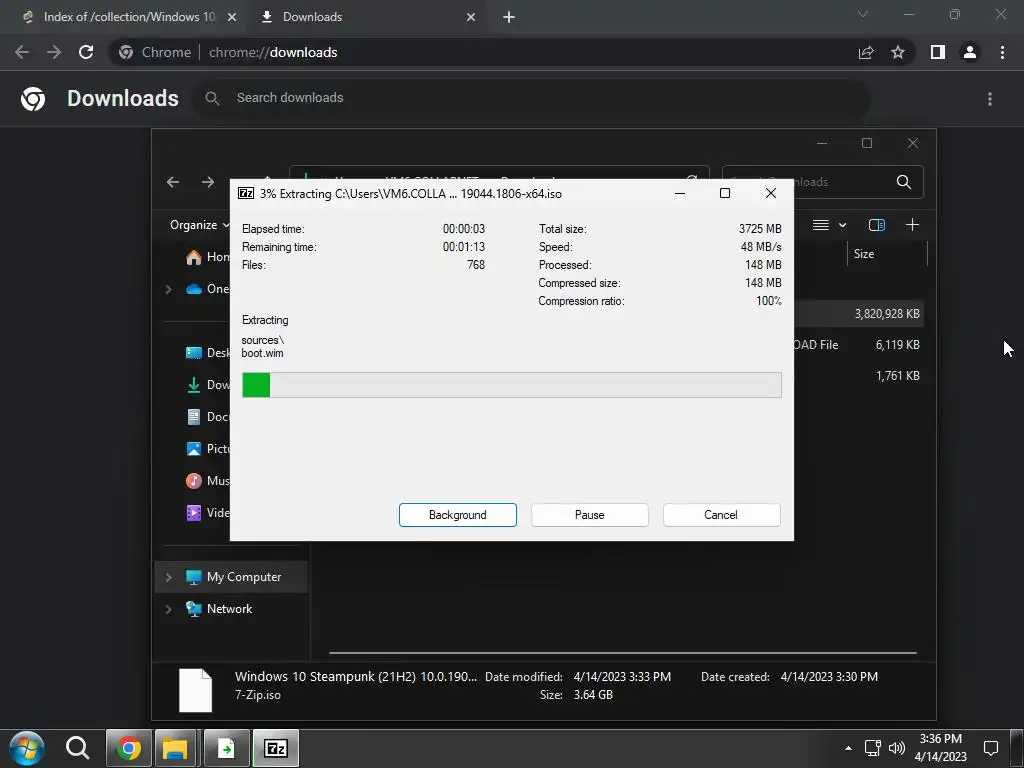Show hidden system tray icons
Screen dimensions: 1024x768
click(x=848, y=748)
